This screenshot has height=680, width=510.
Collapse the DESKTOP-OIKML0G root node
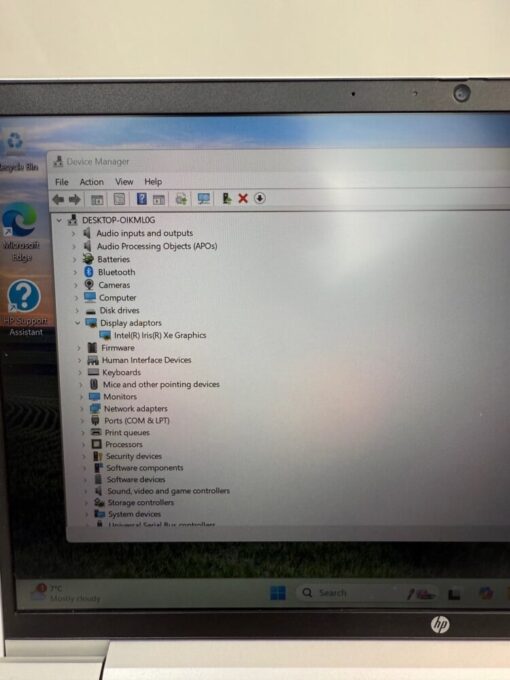pos(59,220)
